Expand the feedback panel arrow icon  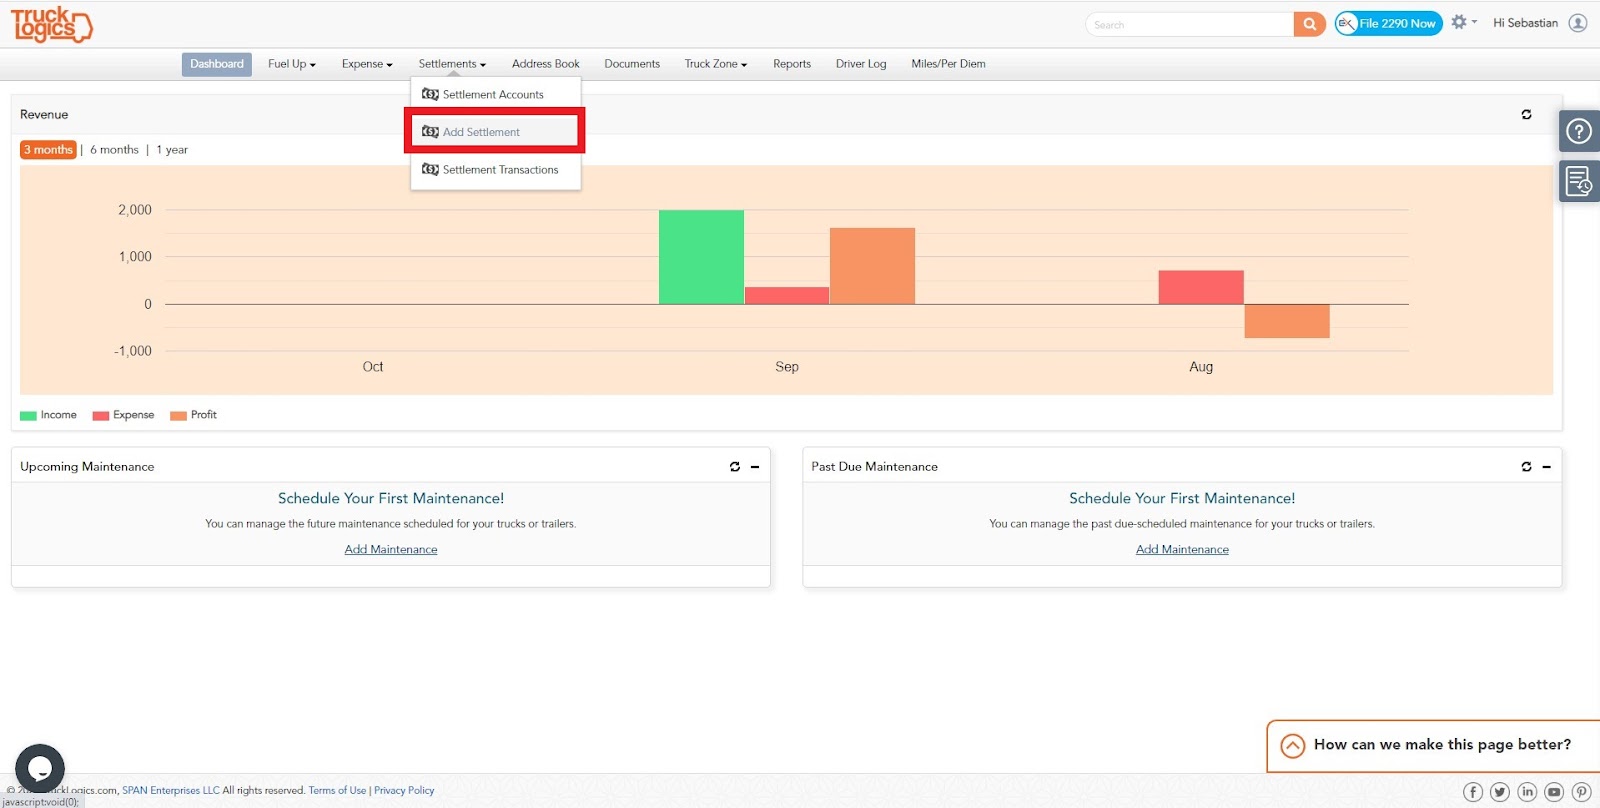pos(1293,746)
